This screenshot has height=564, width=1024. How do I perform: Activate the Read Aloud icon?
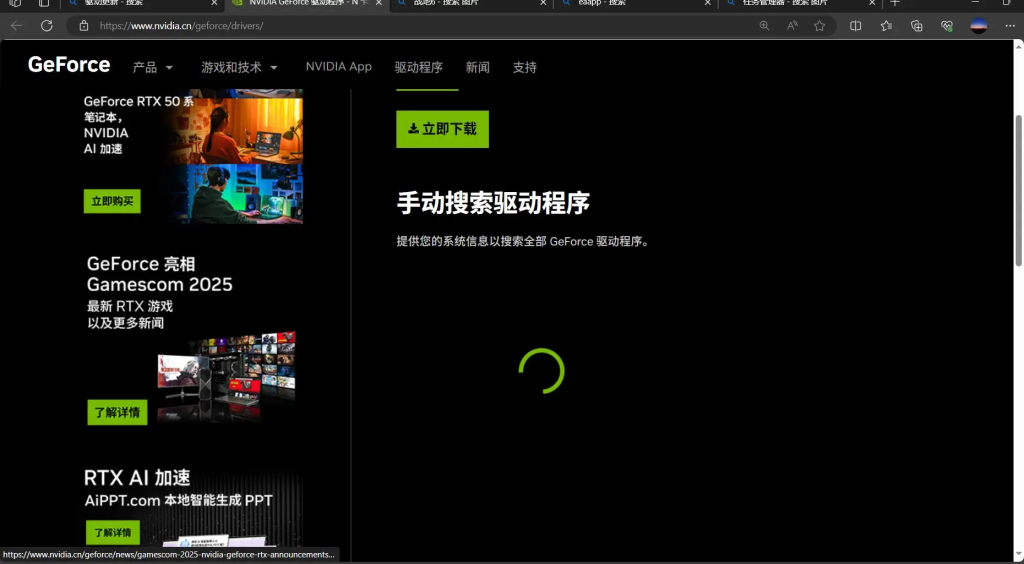[792, 26]
